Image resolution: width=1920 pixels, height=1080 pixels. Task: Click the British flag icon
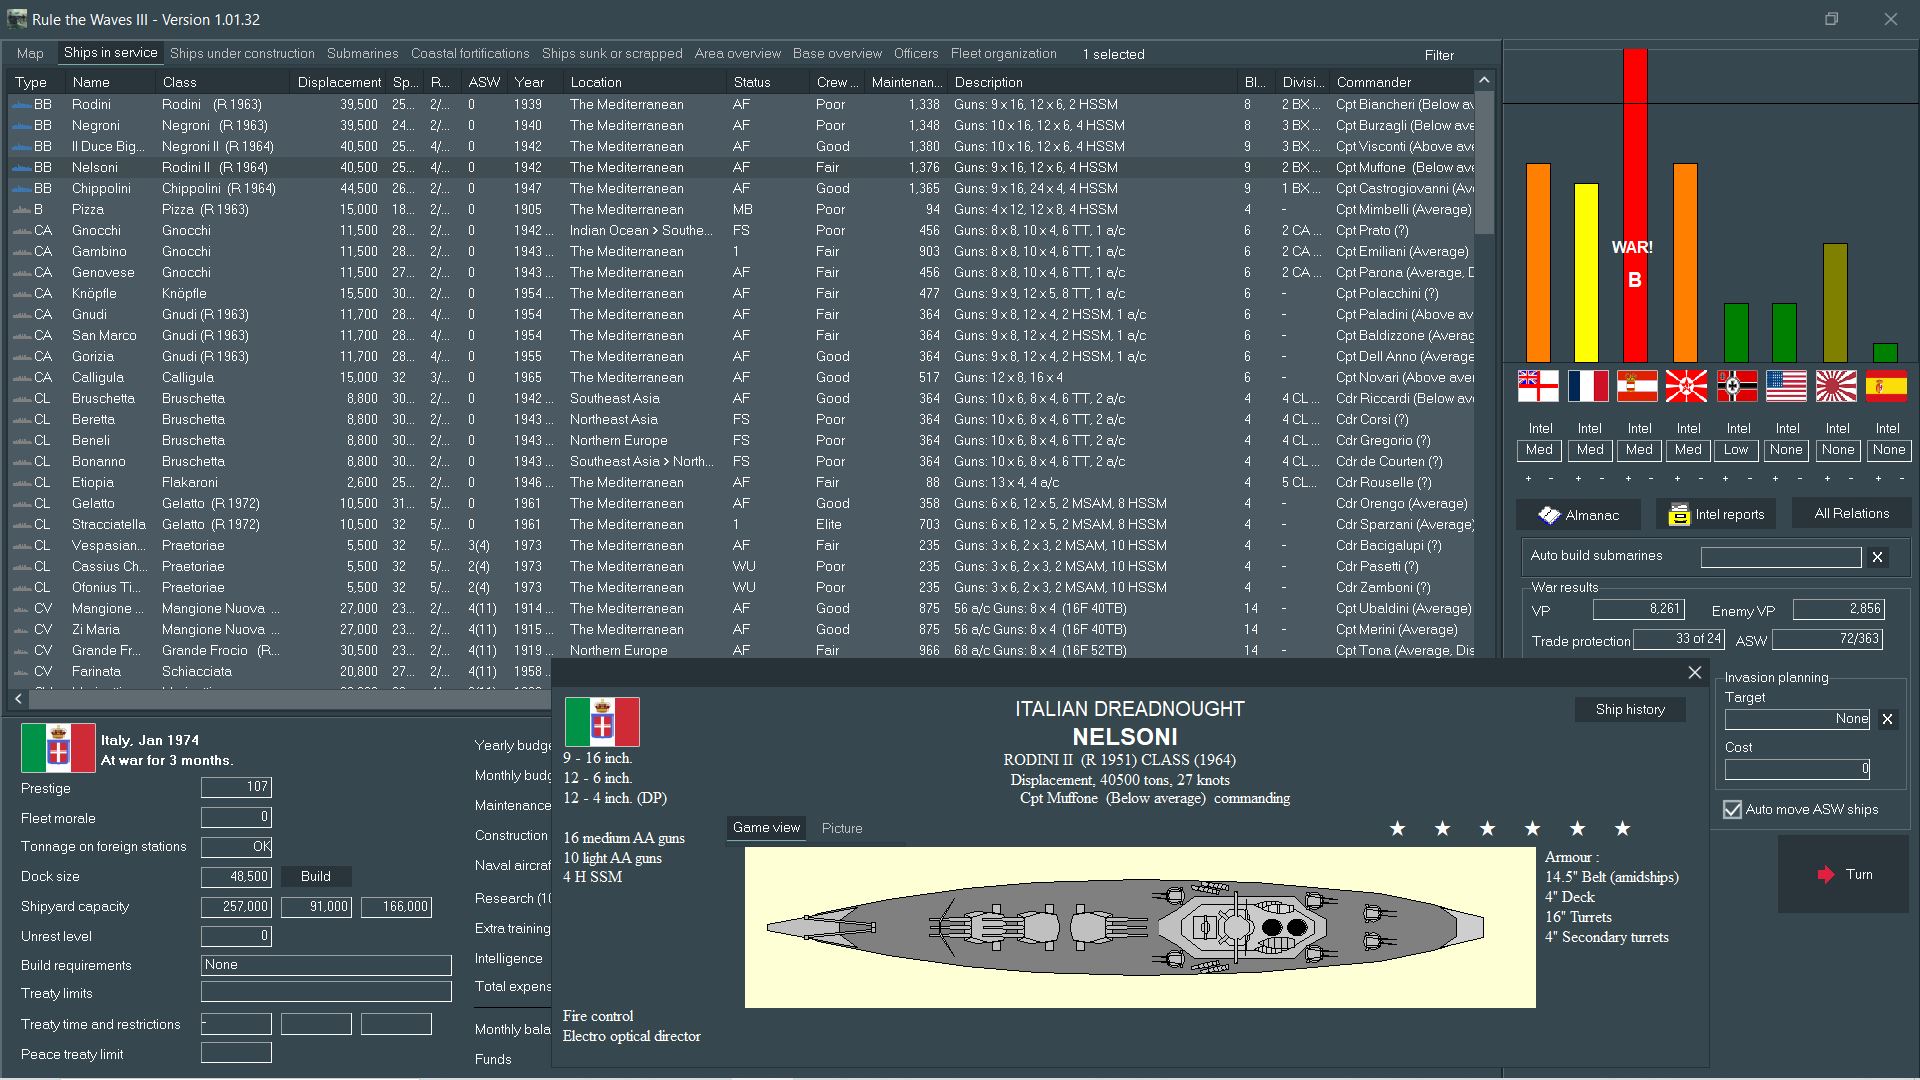pyautogui.click(x=1538, y=386)
